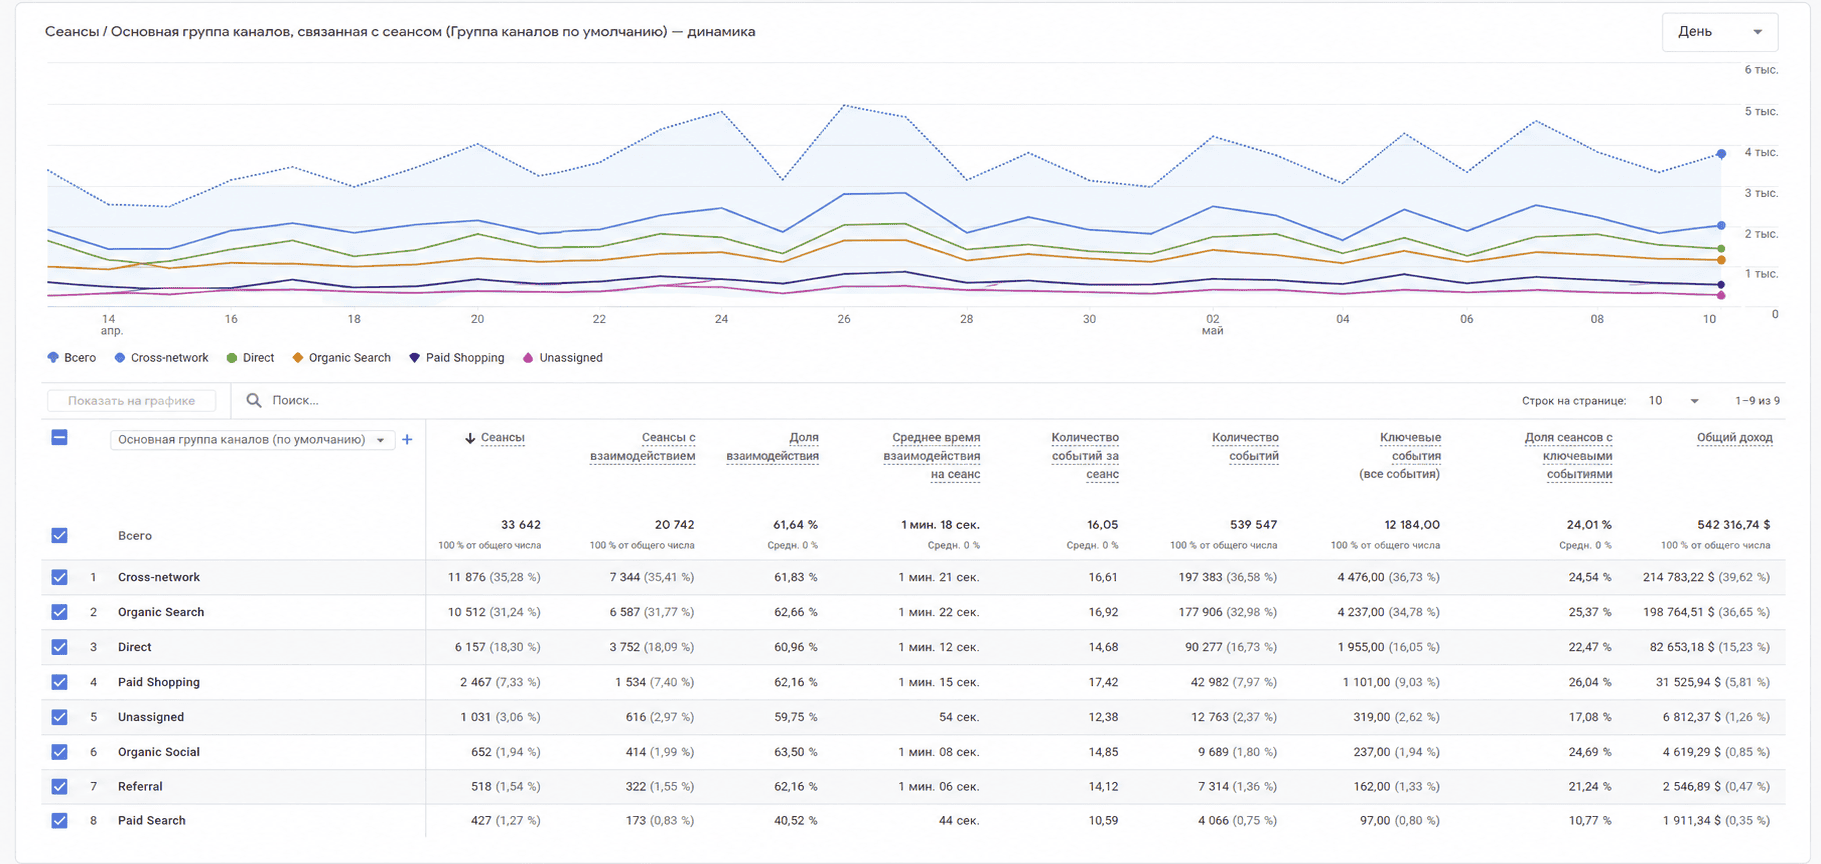Click total revenue 542 316,74 $
This screenshot has width=1821, height=864.
[1734, 525]
